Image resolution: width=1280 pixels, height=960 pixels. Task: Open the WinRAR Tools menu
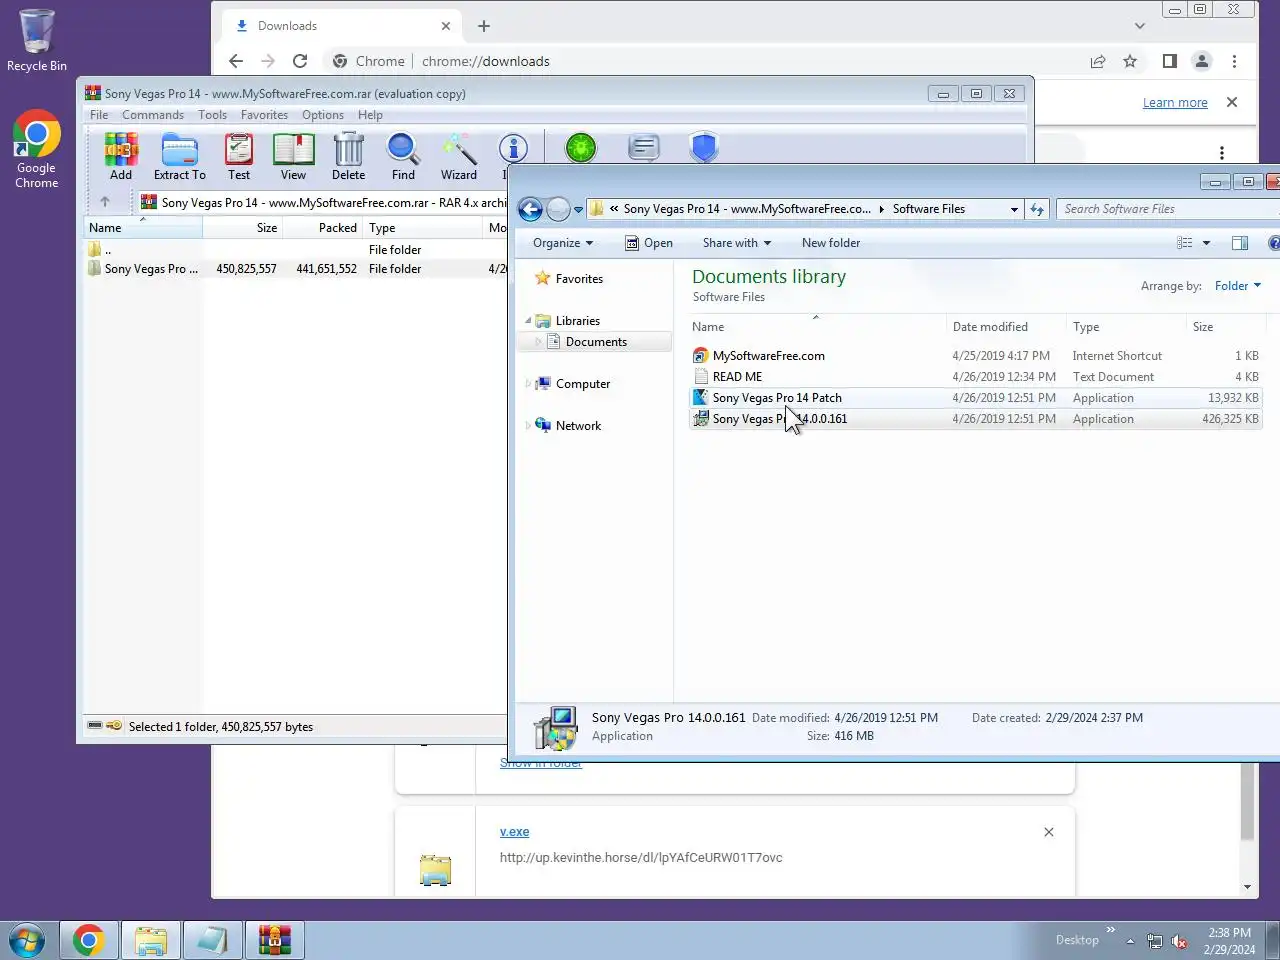tap(212, 115)
